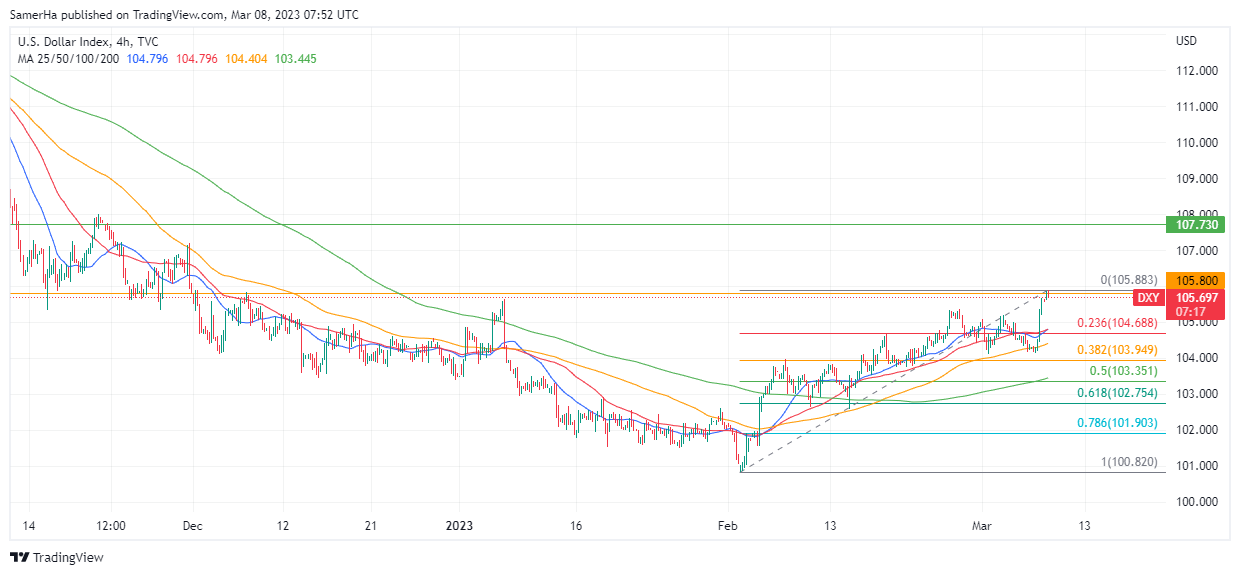Open the MA 25/50/100/200 indicator label
This screenshot has height=575, width=1240.
point(68,59)
